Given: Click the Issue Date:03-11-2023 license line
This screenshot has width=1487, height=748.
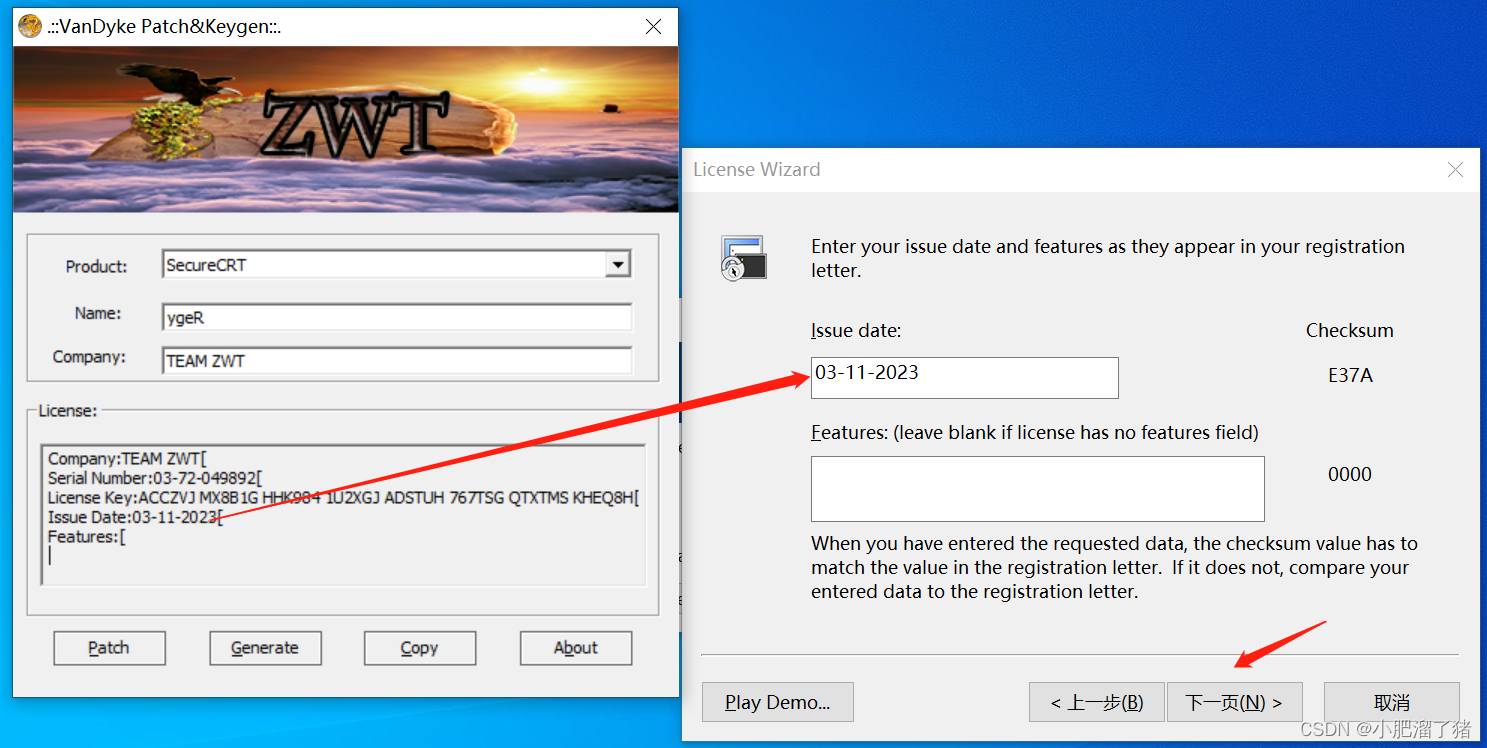Looking at the screenshot, I should [x=135, y=517].
